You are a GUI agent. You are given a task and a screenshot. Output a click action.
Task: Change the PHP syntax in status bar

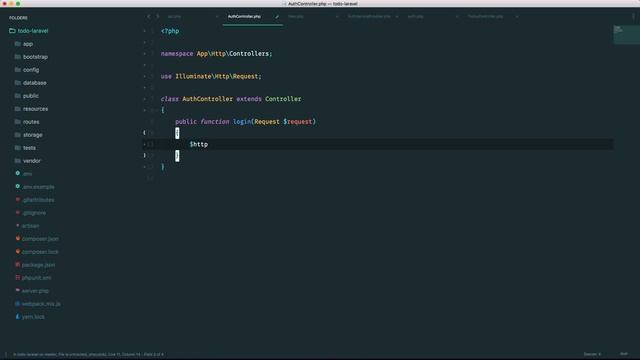click(x=624, y=354)
